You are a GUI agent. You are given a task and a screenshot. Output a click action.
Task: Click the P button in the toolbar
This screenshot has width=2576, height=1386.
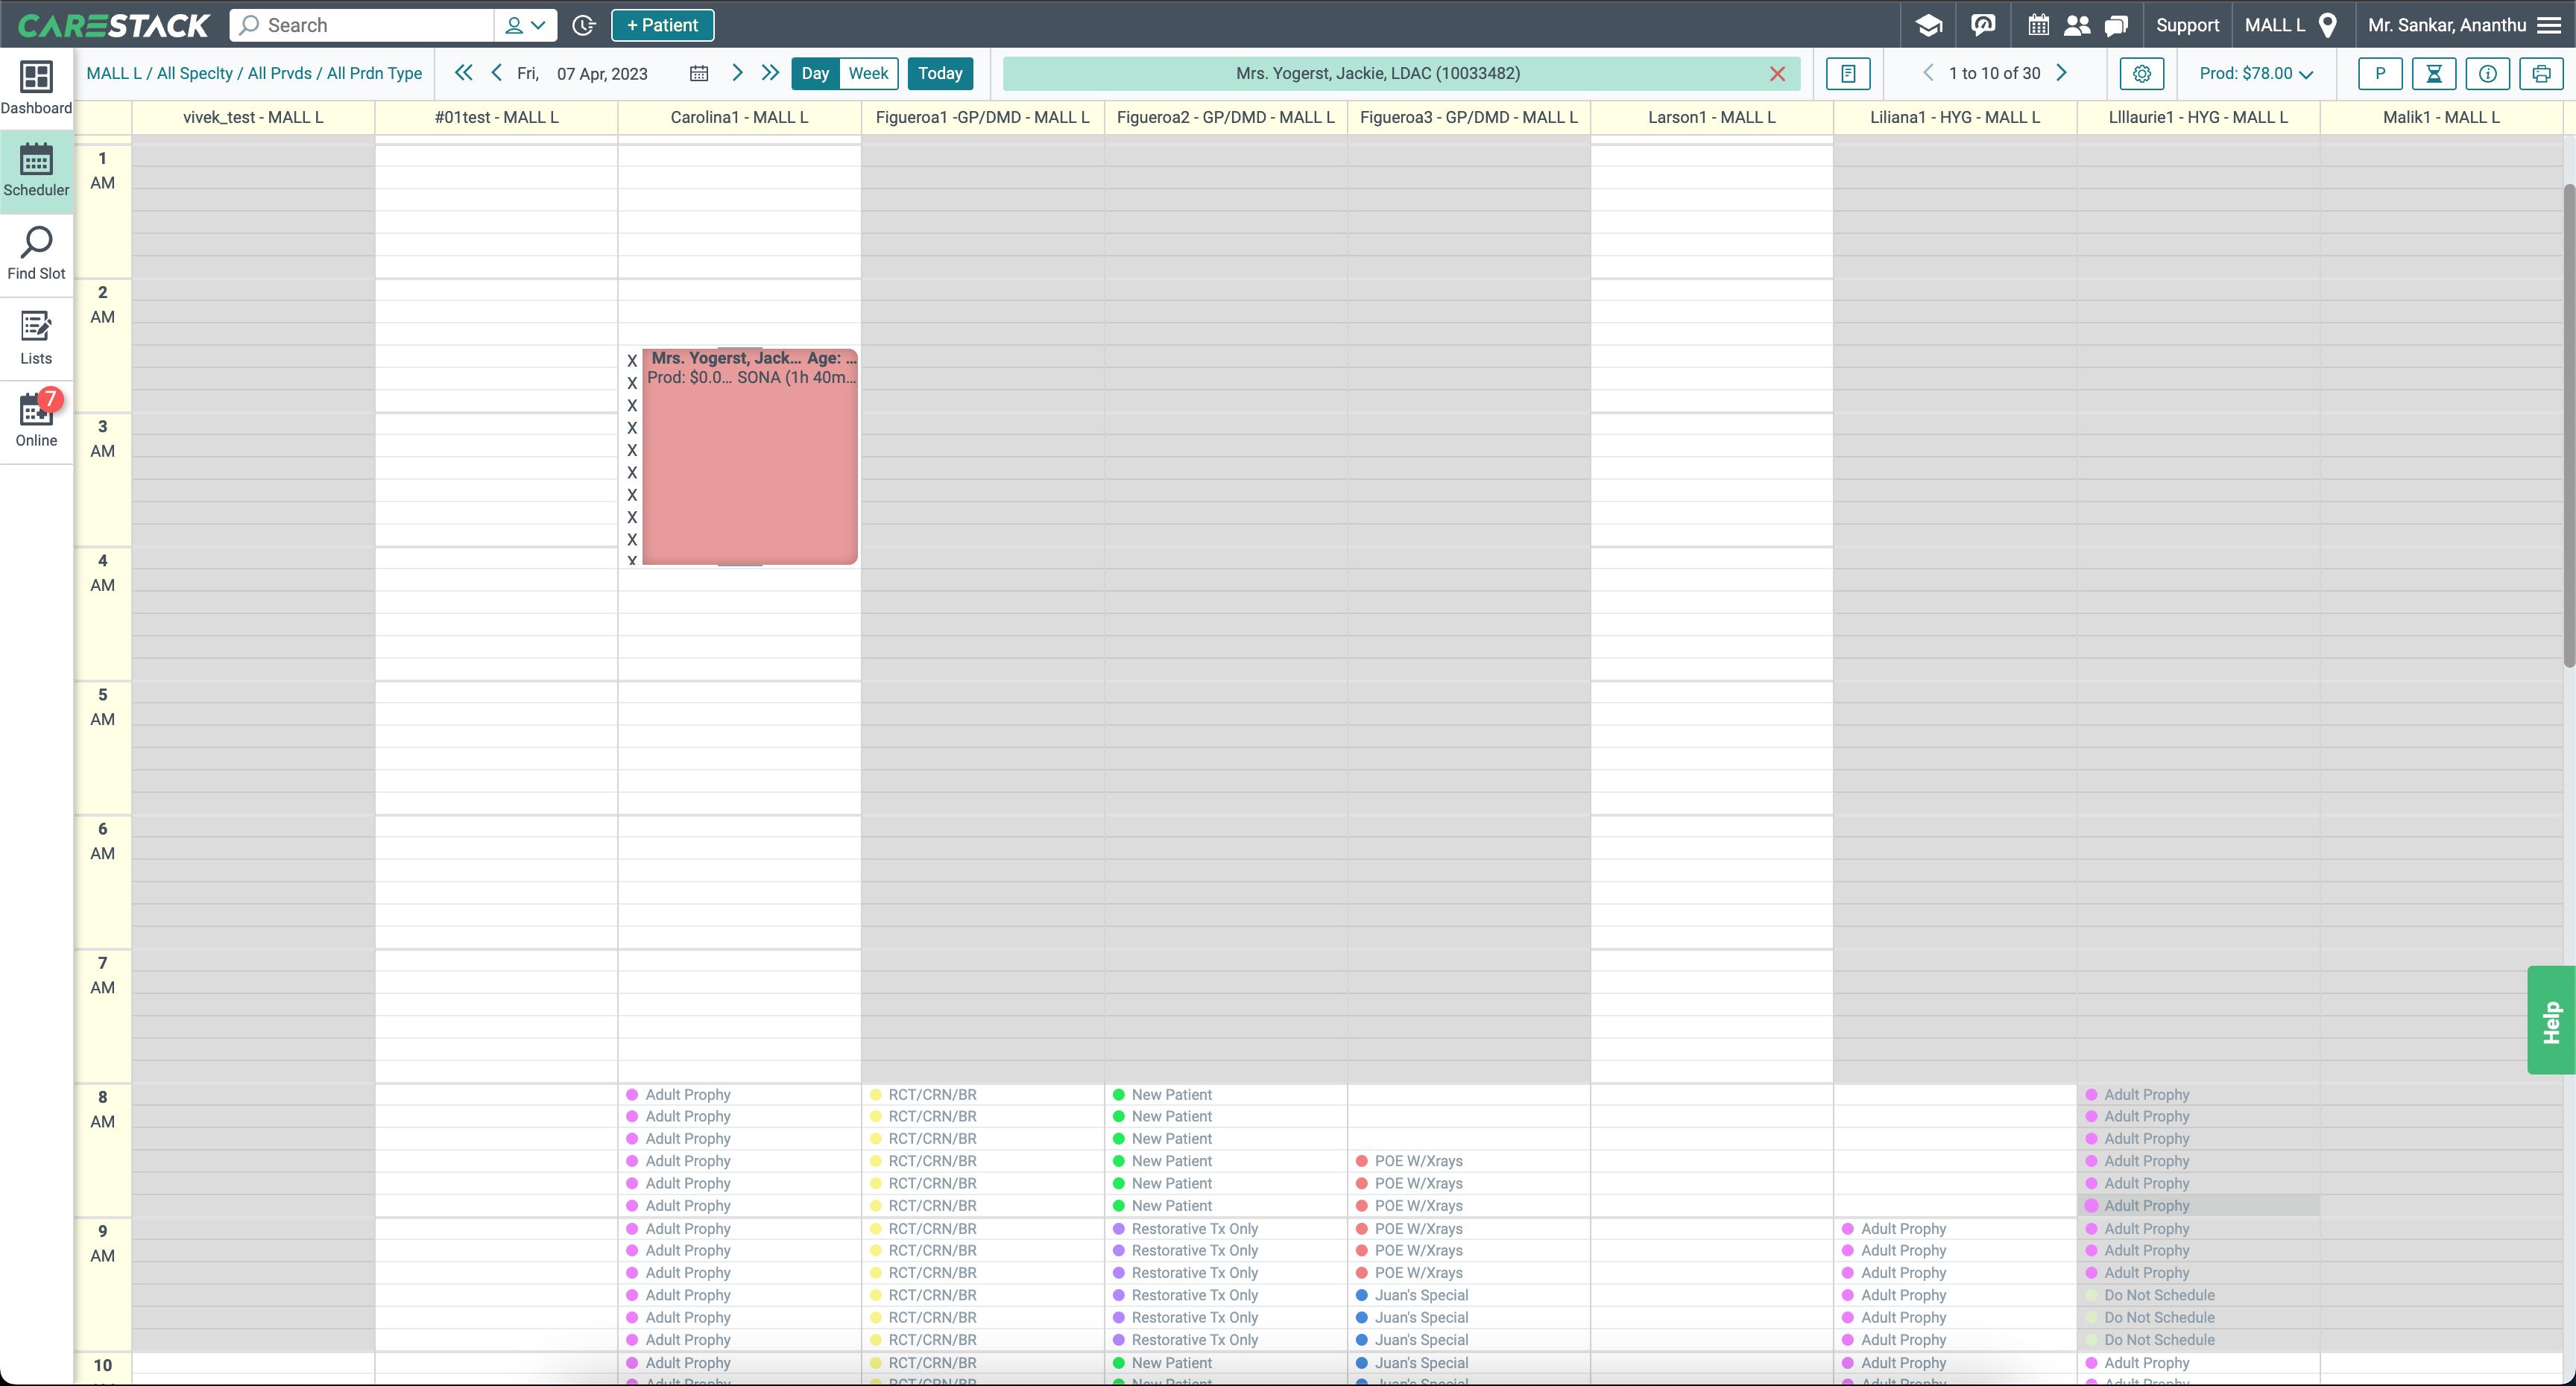click(2380, 73)
